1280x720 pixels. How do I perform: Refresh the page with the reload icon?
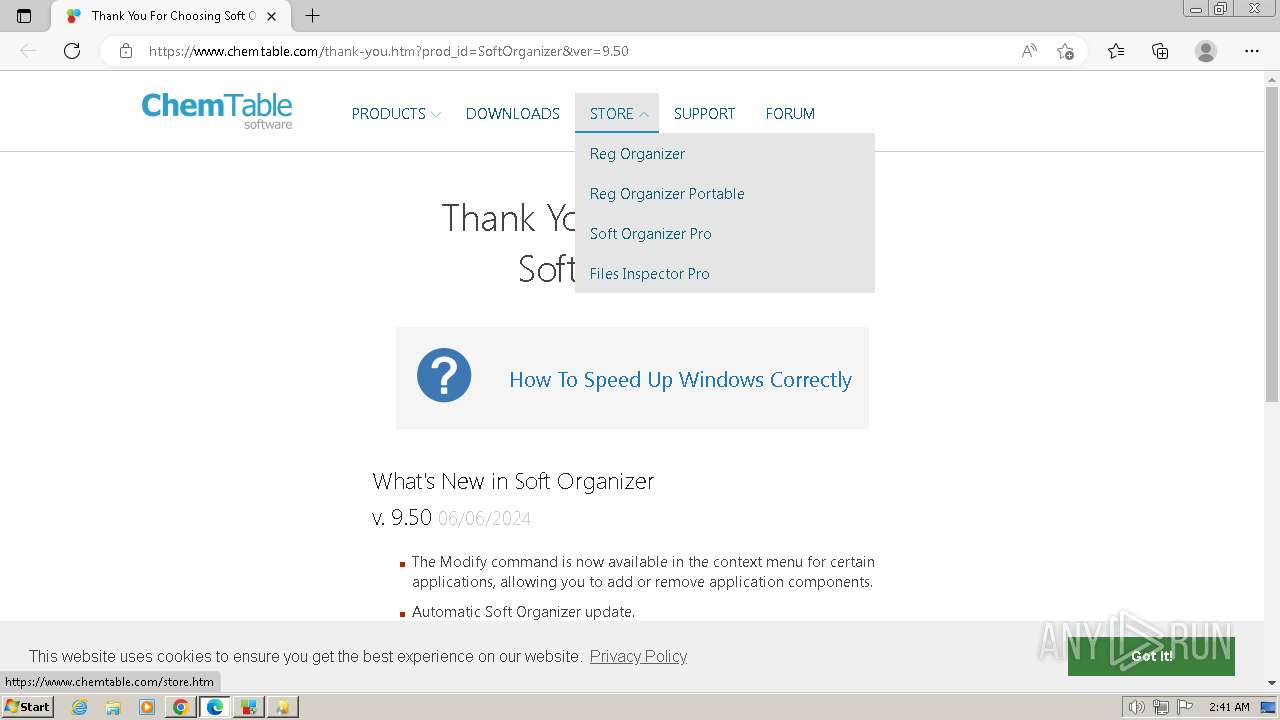72,51
